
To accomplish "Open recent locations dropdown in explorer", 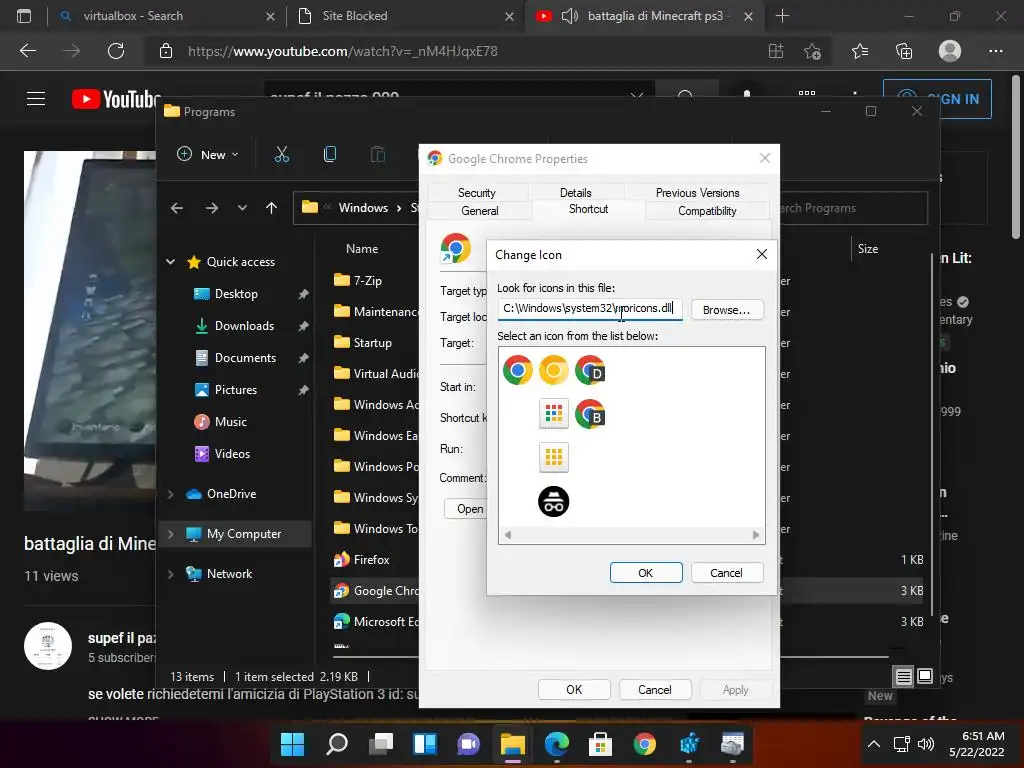I will pos(242,208).
